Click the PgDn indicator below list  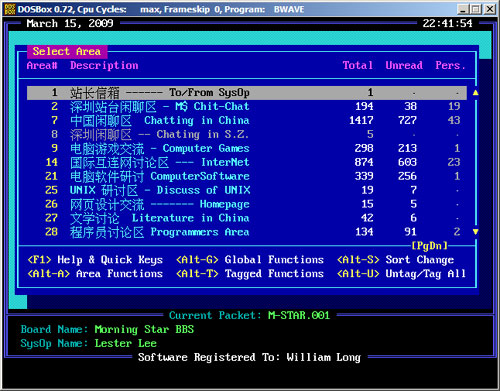click(430, 246)
